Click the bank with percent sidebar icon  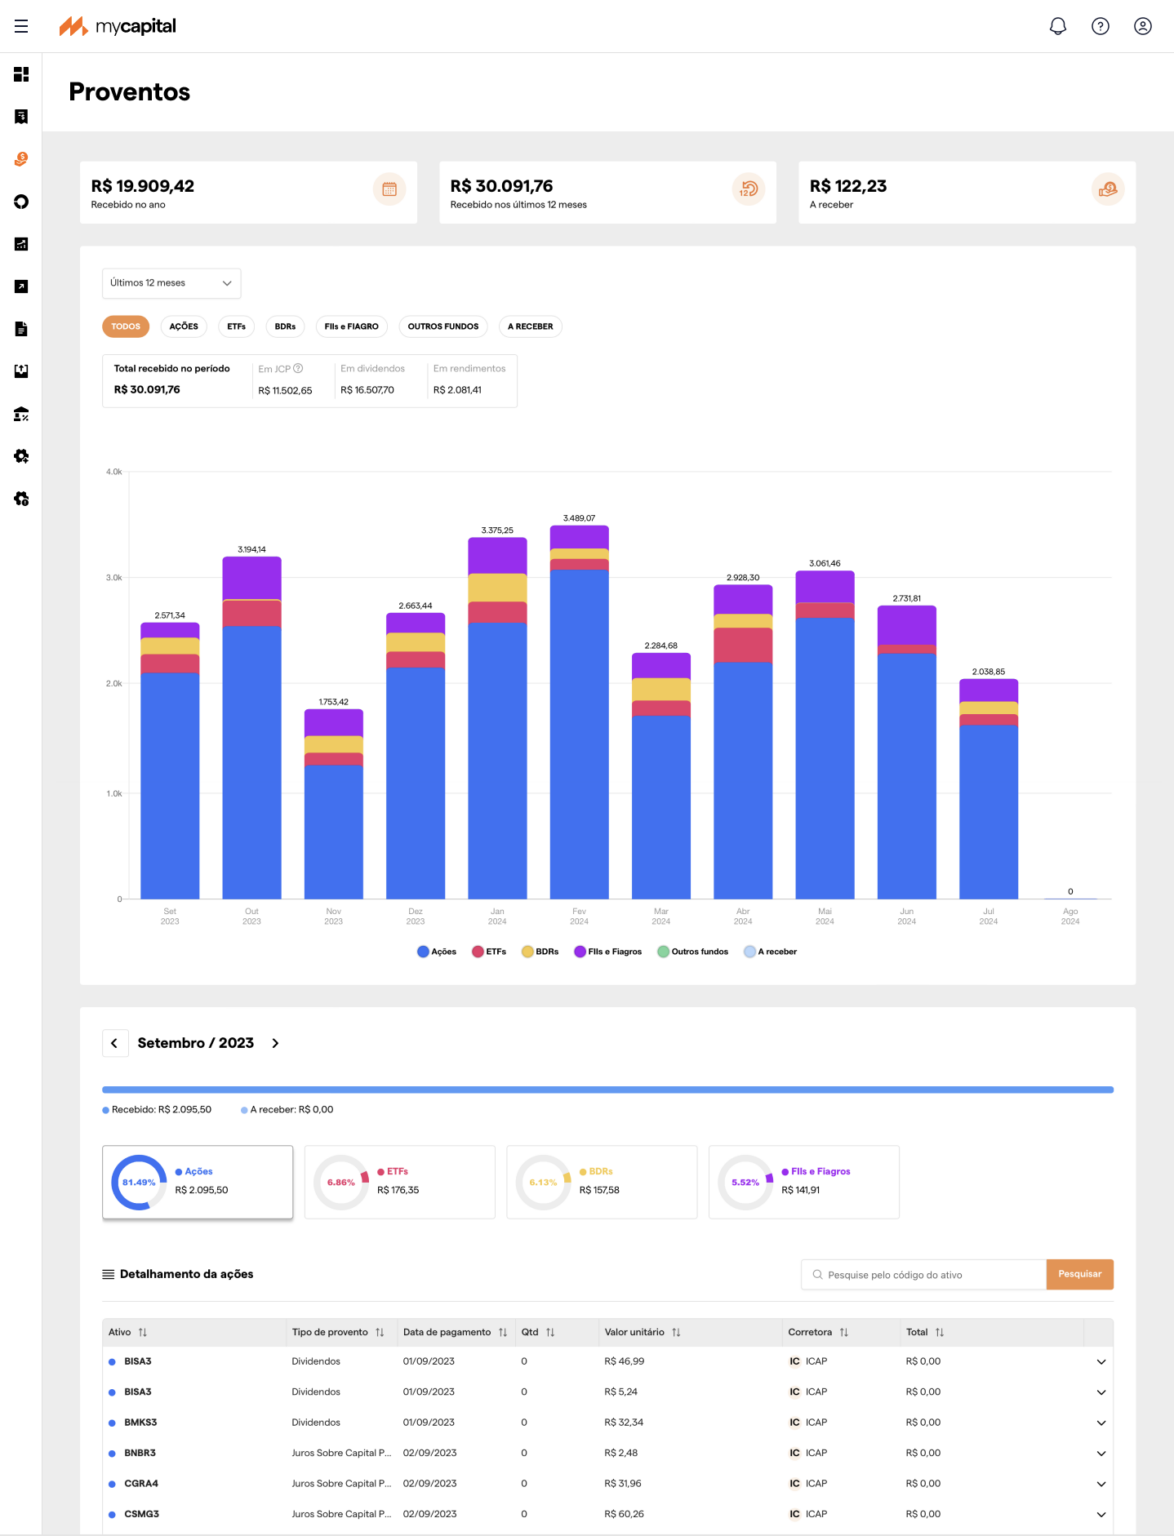(x=21, y=414)
